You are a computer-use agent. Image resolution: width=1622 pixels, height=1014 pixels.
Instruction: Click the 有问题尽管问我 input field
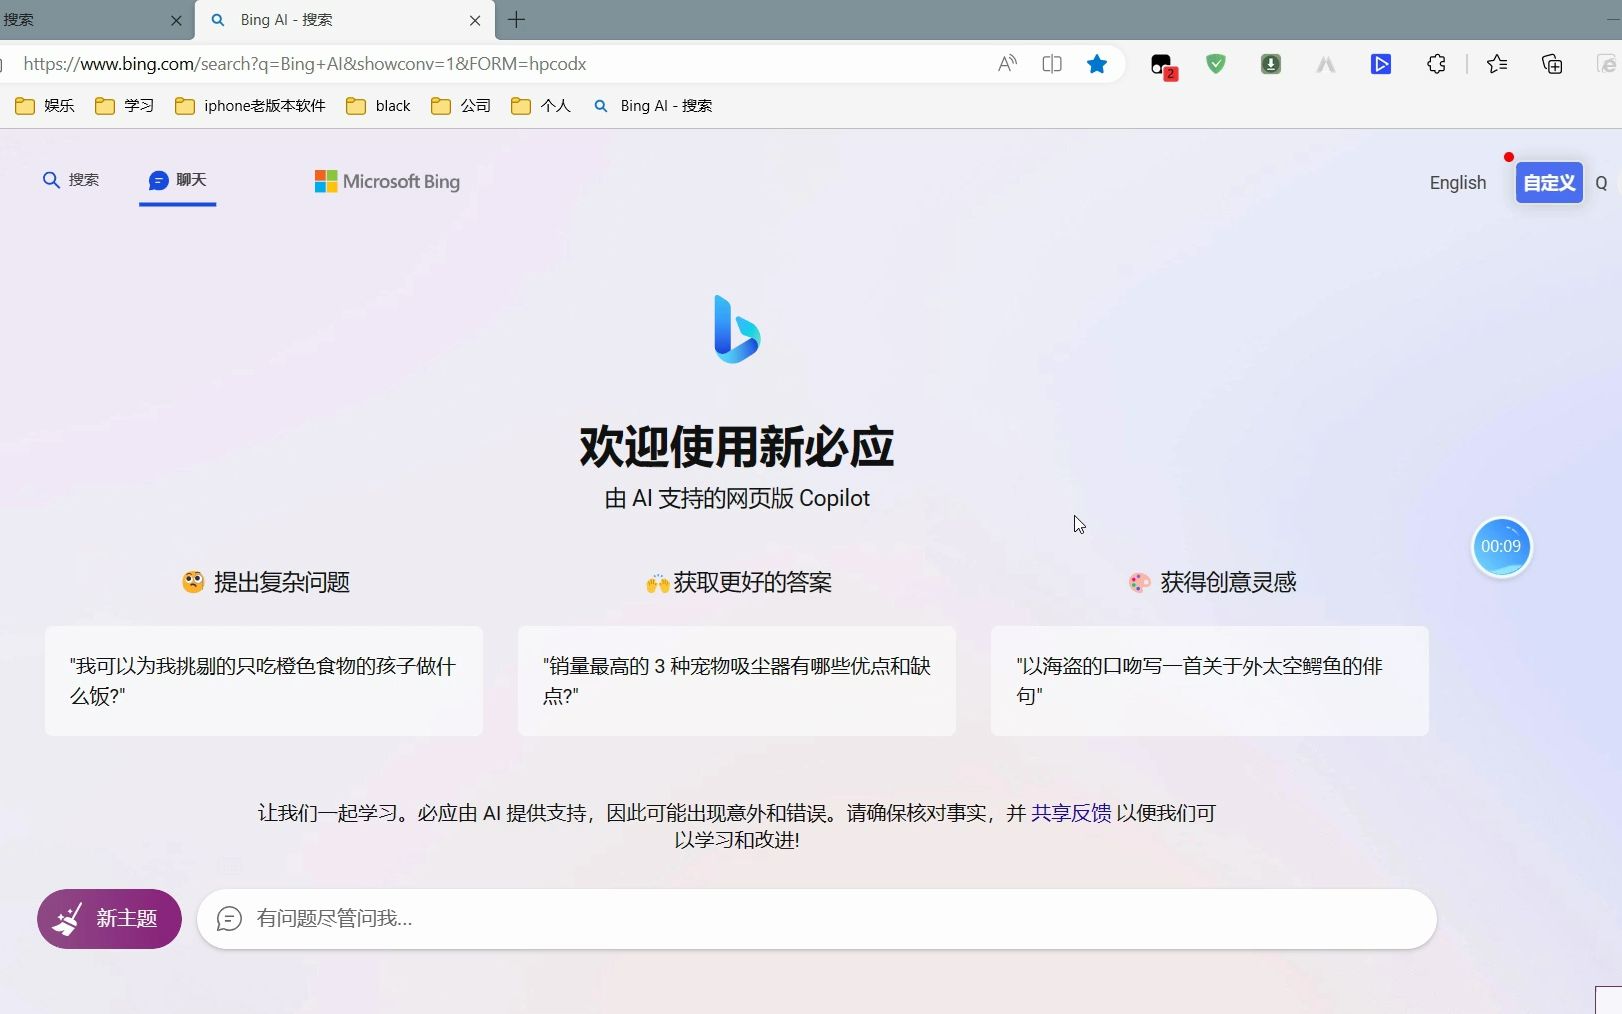click(x=817, y=918)
